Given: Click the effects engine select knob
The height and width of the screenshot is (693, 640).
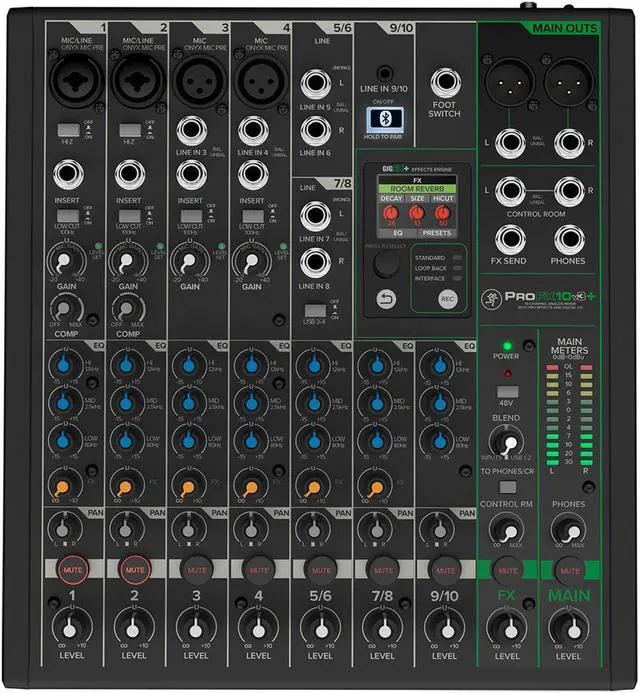Looking at the screenshot, I should 386,264.
